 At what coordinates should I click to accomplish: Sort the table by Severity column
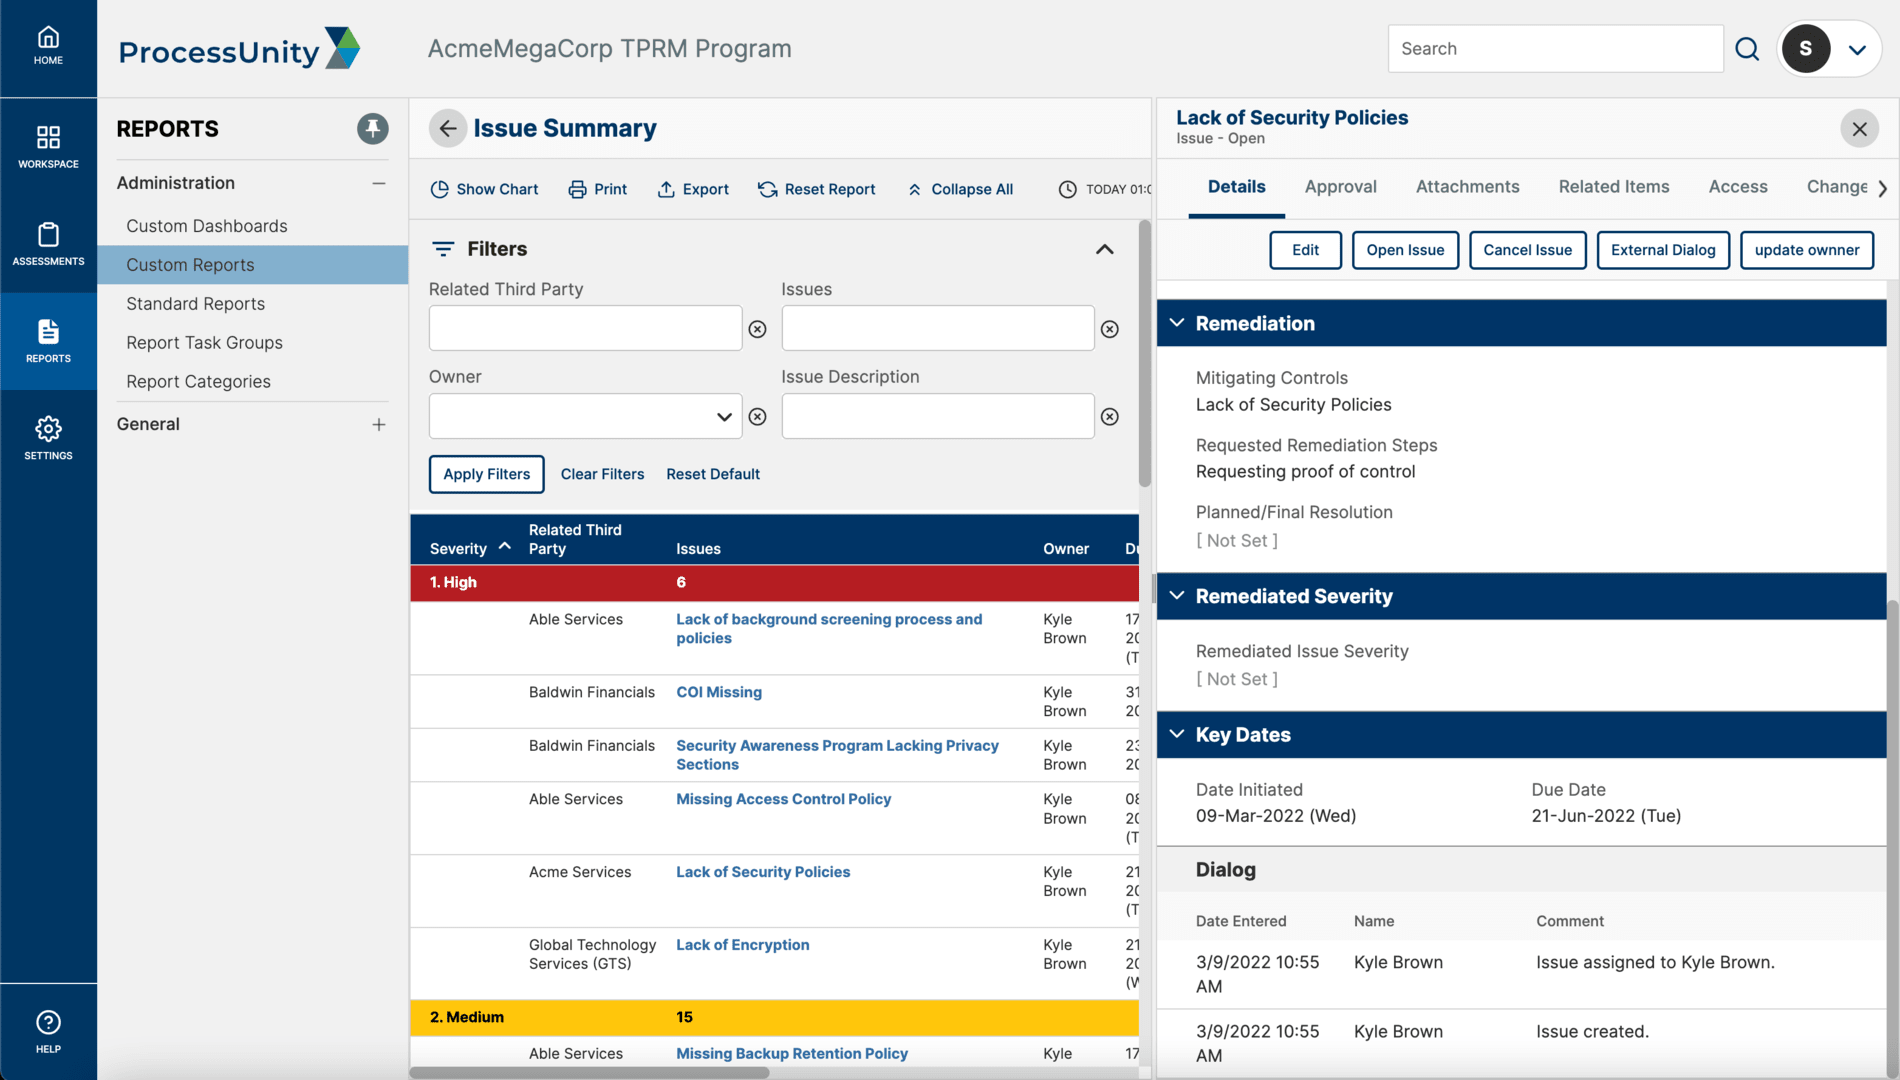click(459, 549)
